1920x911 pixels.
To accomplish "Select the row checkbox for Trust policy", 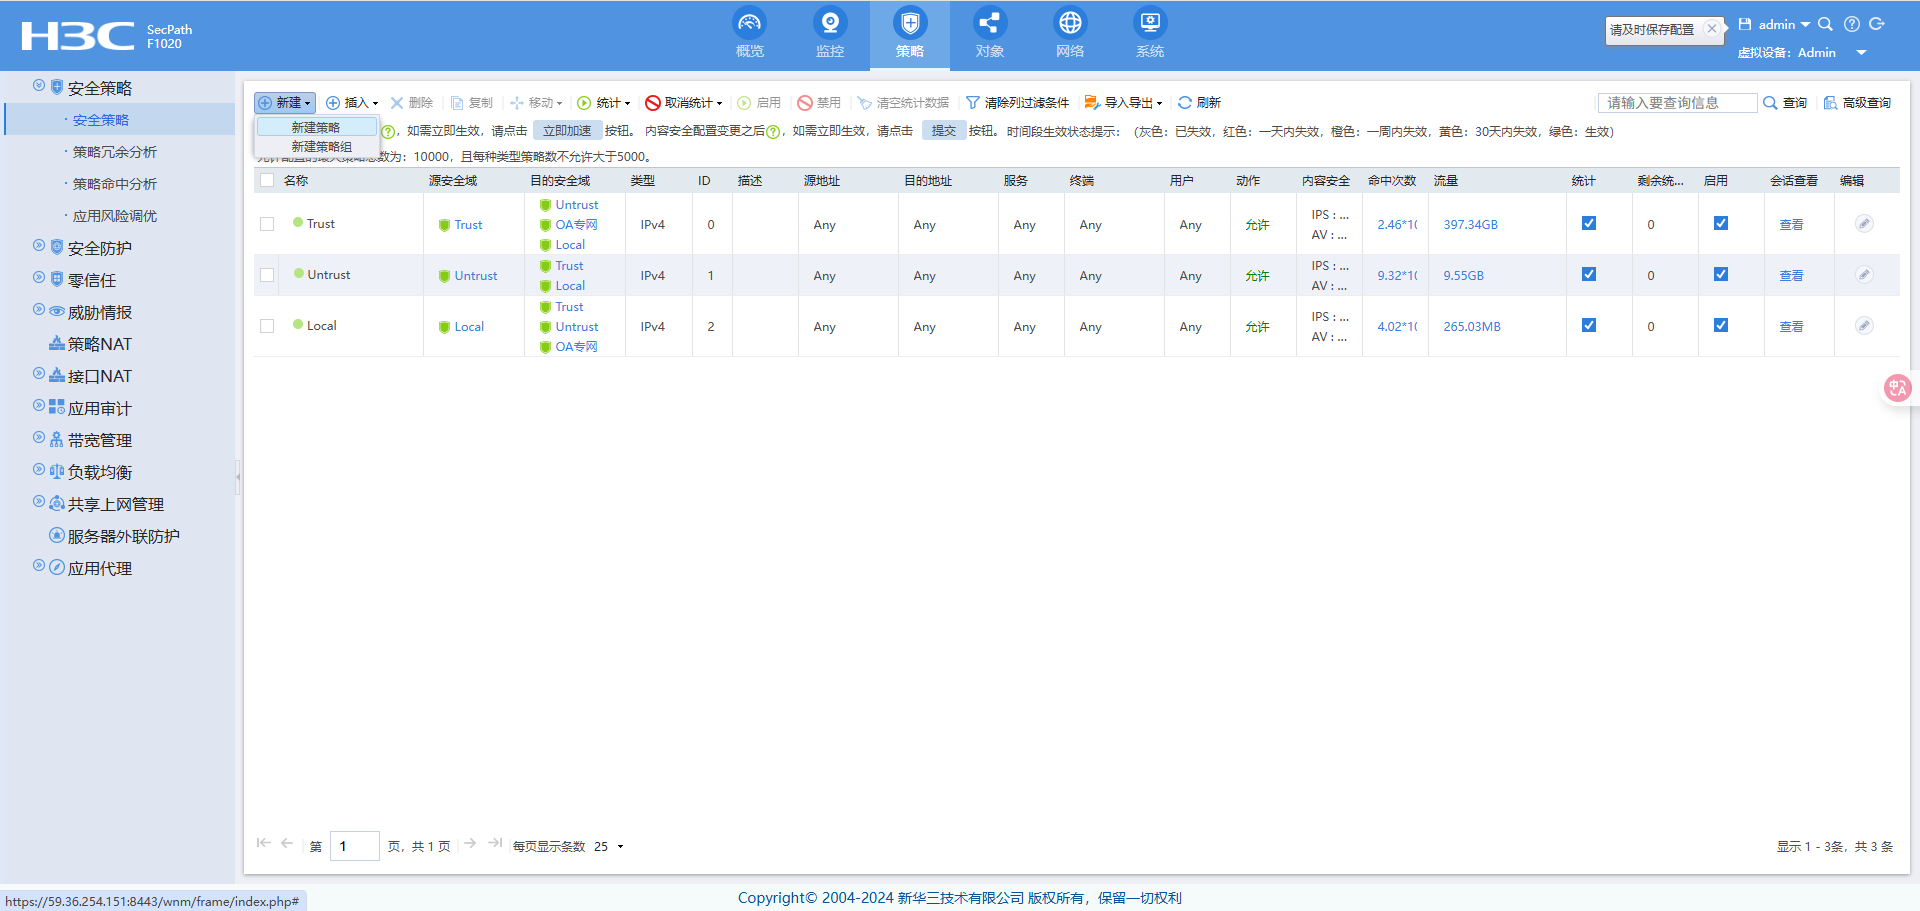I will coord(267,224).
